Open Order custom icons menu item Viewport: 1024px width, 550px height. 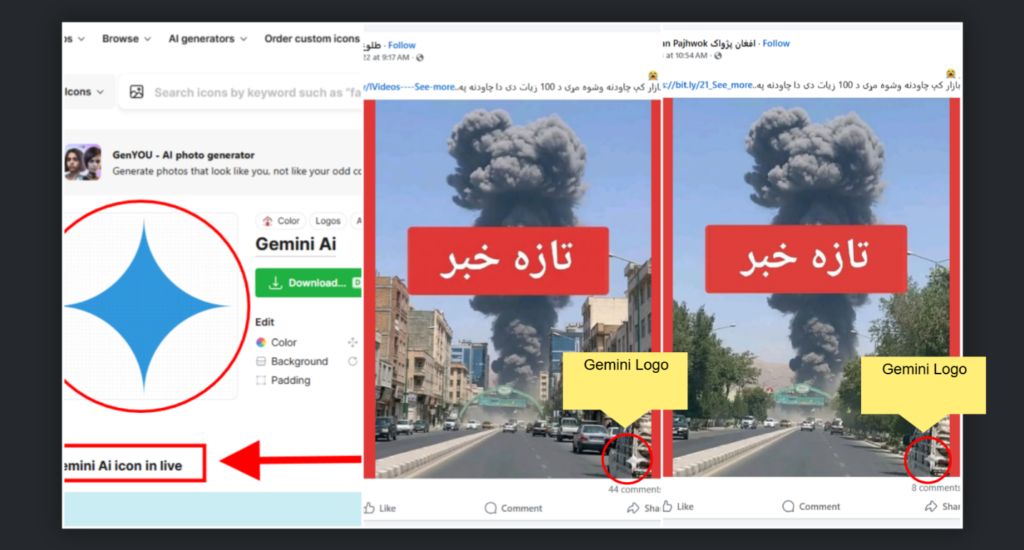(311, 39)
